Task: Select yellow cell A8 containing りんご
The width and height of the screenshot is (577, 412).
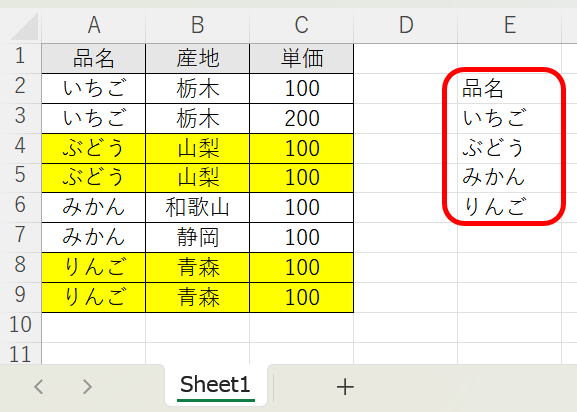Action: (x=94, y=267)
